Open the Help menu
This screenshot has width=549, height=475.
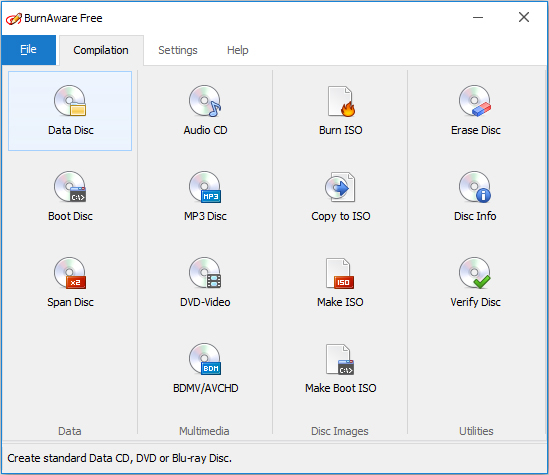point(238,50)
